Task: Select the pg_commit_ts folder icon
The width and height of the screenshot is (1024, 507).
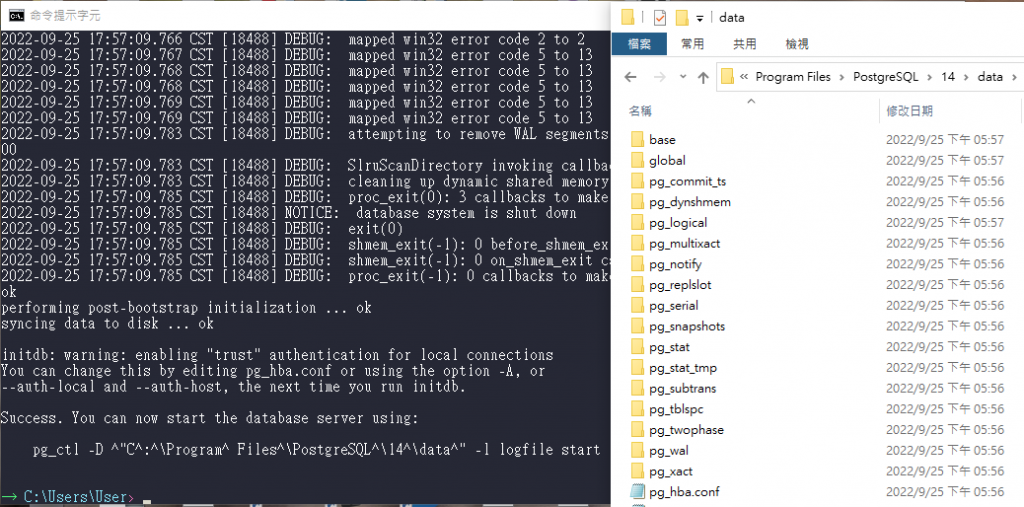Action: pos(638,181)
